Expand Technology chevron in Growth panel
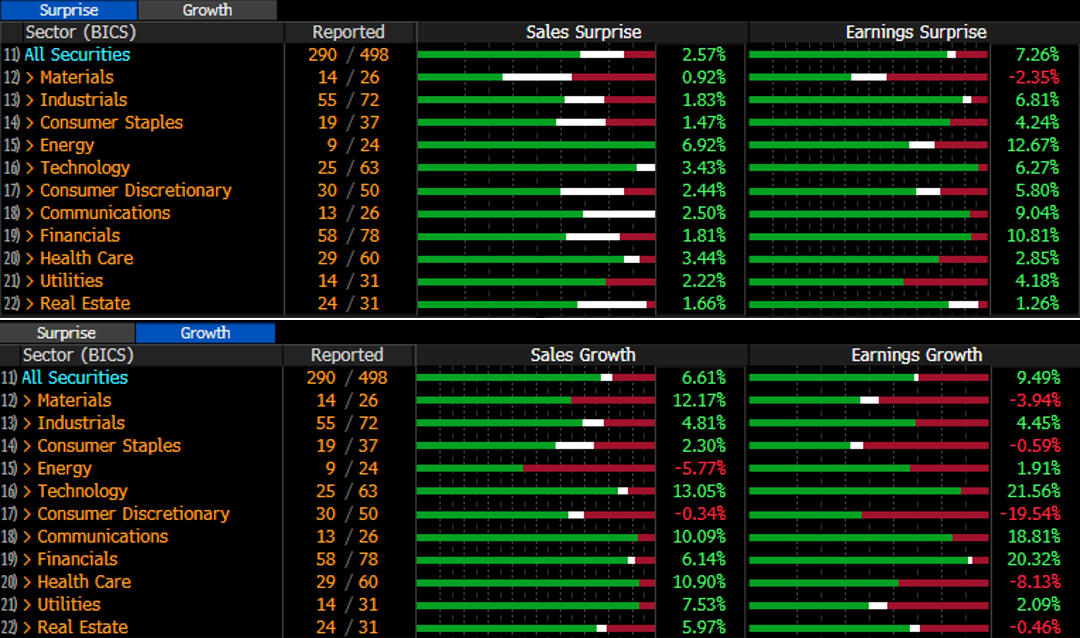This screenshot has width=1080, height=638. point(27,492)
